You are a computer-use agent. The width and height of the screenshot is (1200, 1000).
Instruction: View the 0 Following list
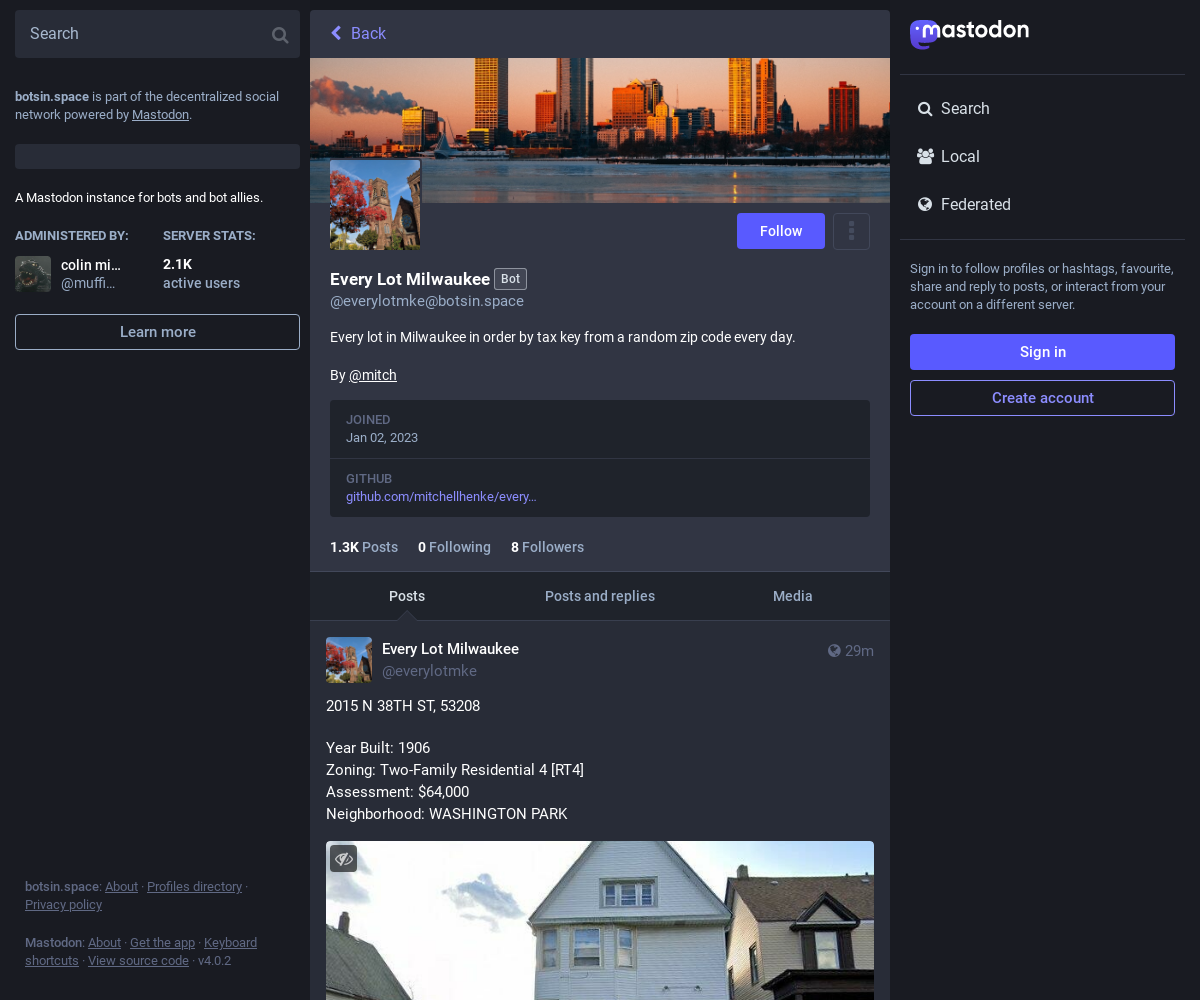pyautogui.click(x=454, y=547)
